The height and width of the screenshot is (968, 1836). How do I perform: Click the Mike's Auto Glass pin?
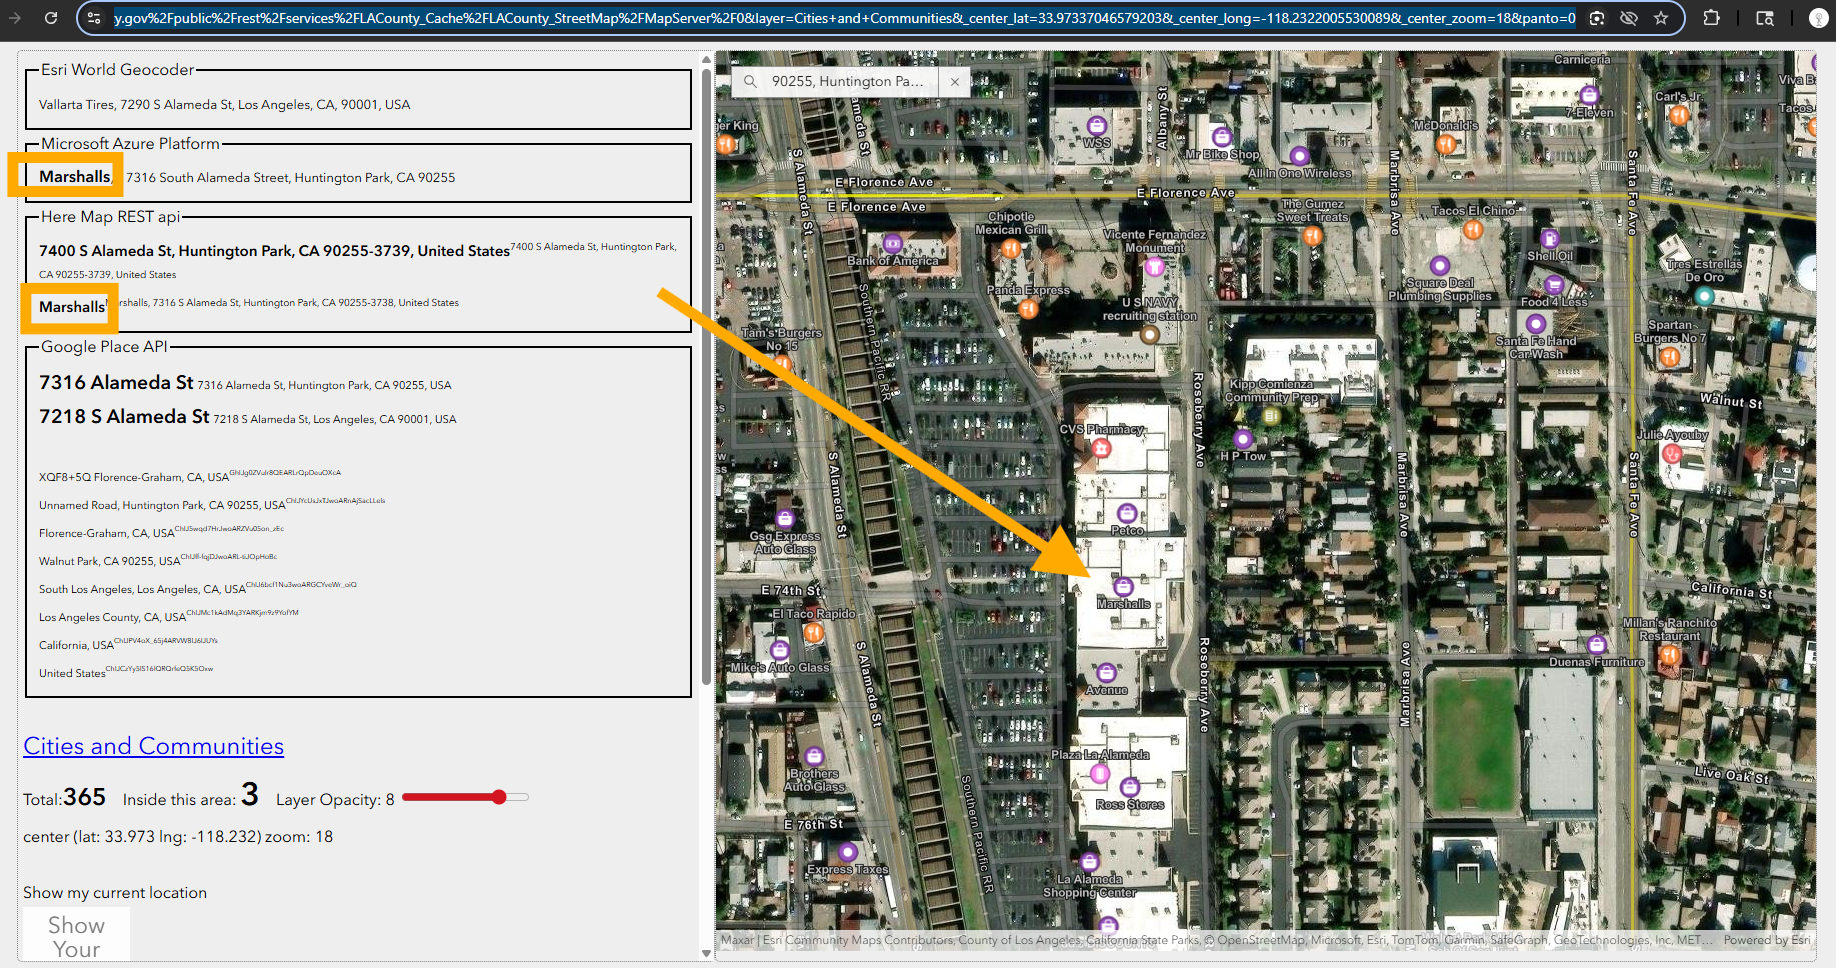[780, 650]
